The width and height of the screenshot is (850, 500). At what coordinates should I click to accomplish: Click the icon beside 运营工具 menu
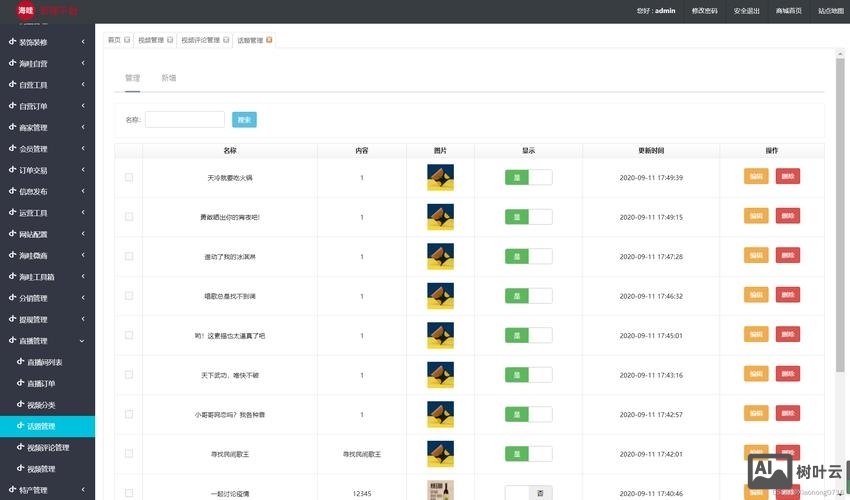pos(12,213)
